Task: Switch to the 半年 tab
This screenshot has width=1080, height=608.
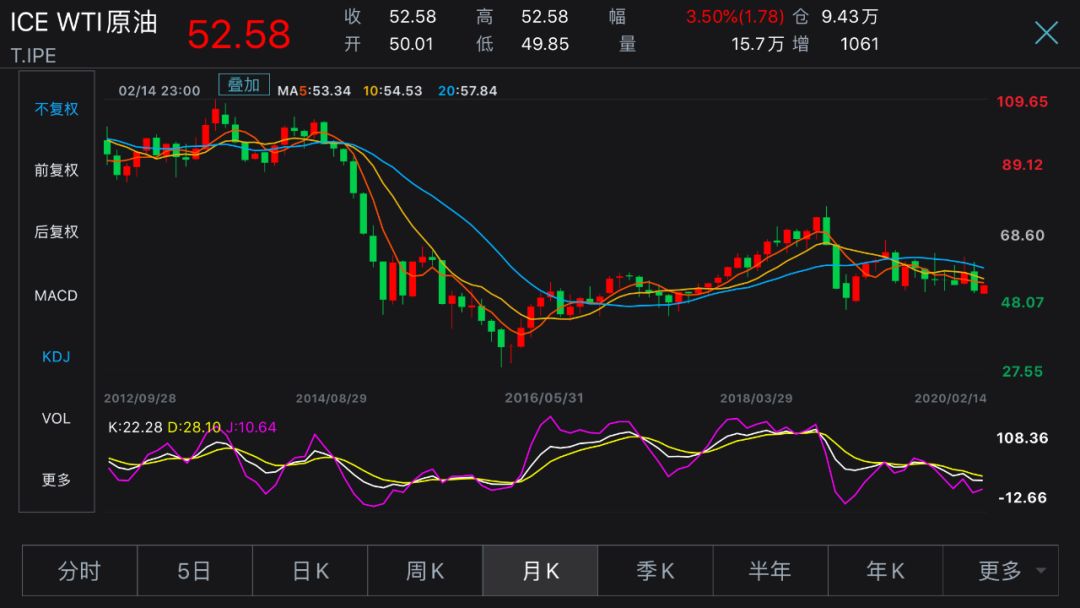Action: tap(770, 571)
